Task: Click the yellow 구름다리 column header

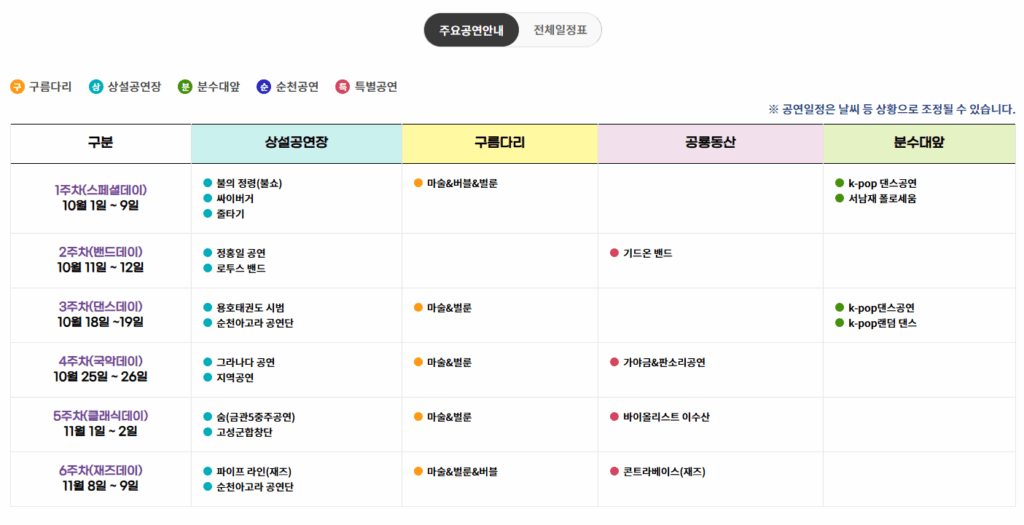Action: [500, 143]
